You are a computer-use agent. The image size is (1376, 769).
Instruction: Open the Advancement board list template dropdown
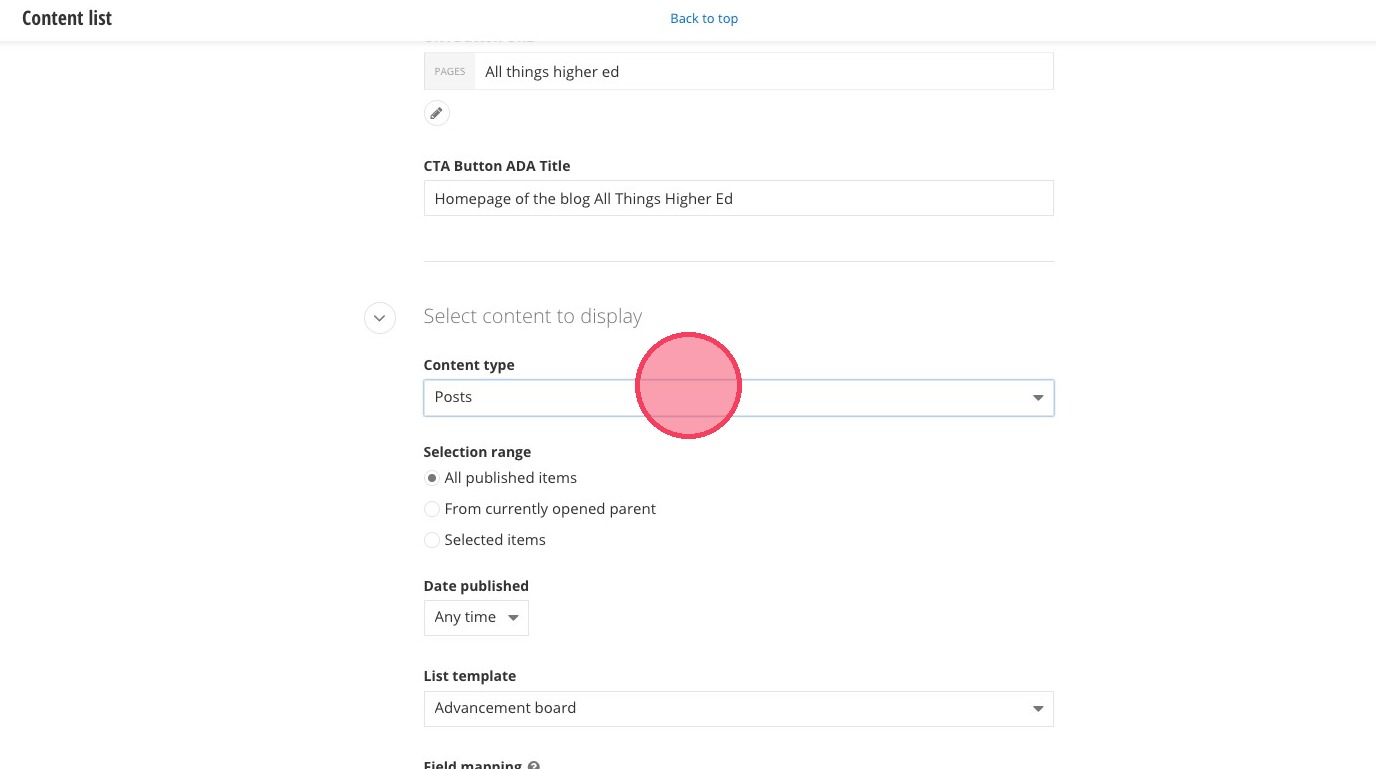tap(720, 708)
